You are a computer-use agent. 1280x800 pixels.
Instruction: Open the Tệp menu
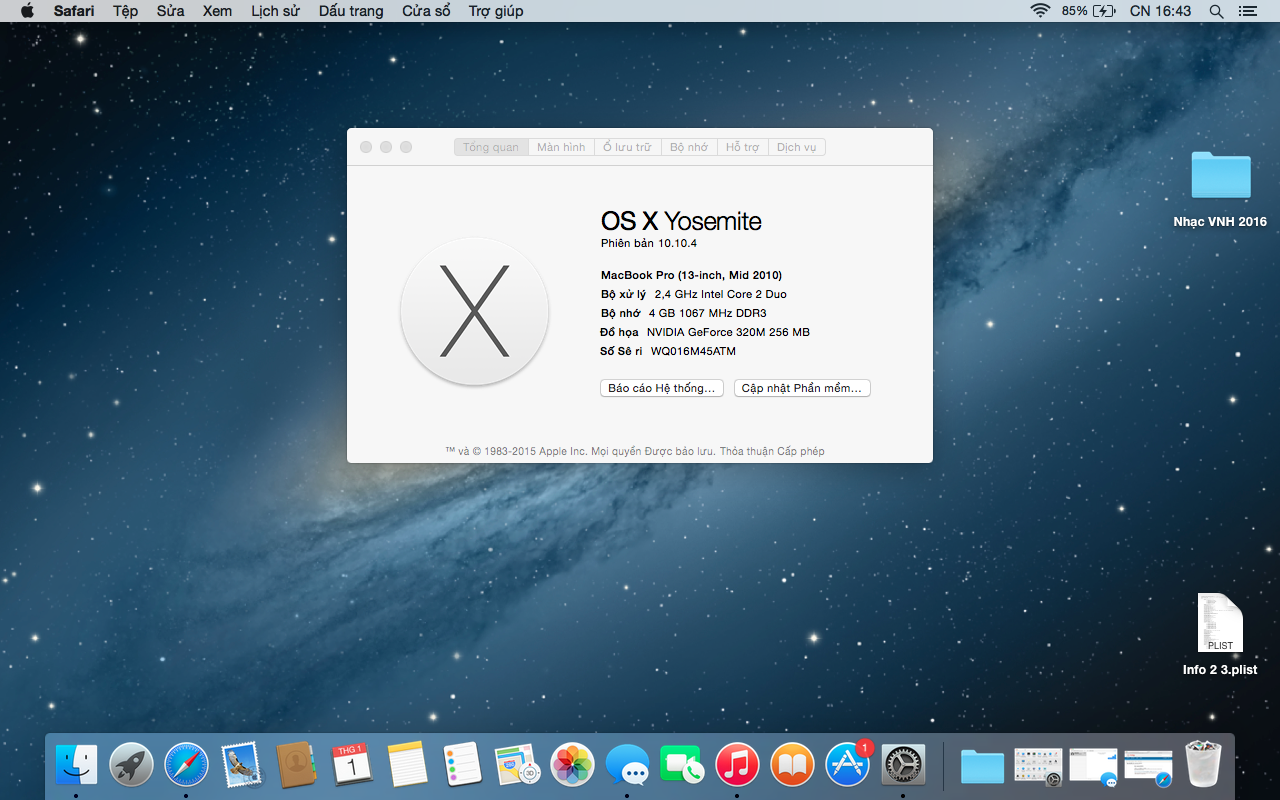[125, 11]
